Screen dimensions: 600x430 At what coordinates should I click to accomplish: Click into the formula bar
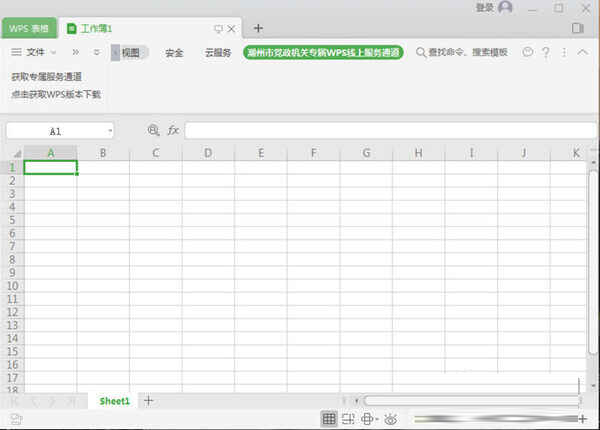[390, 130]
